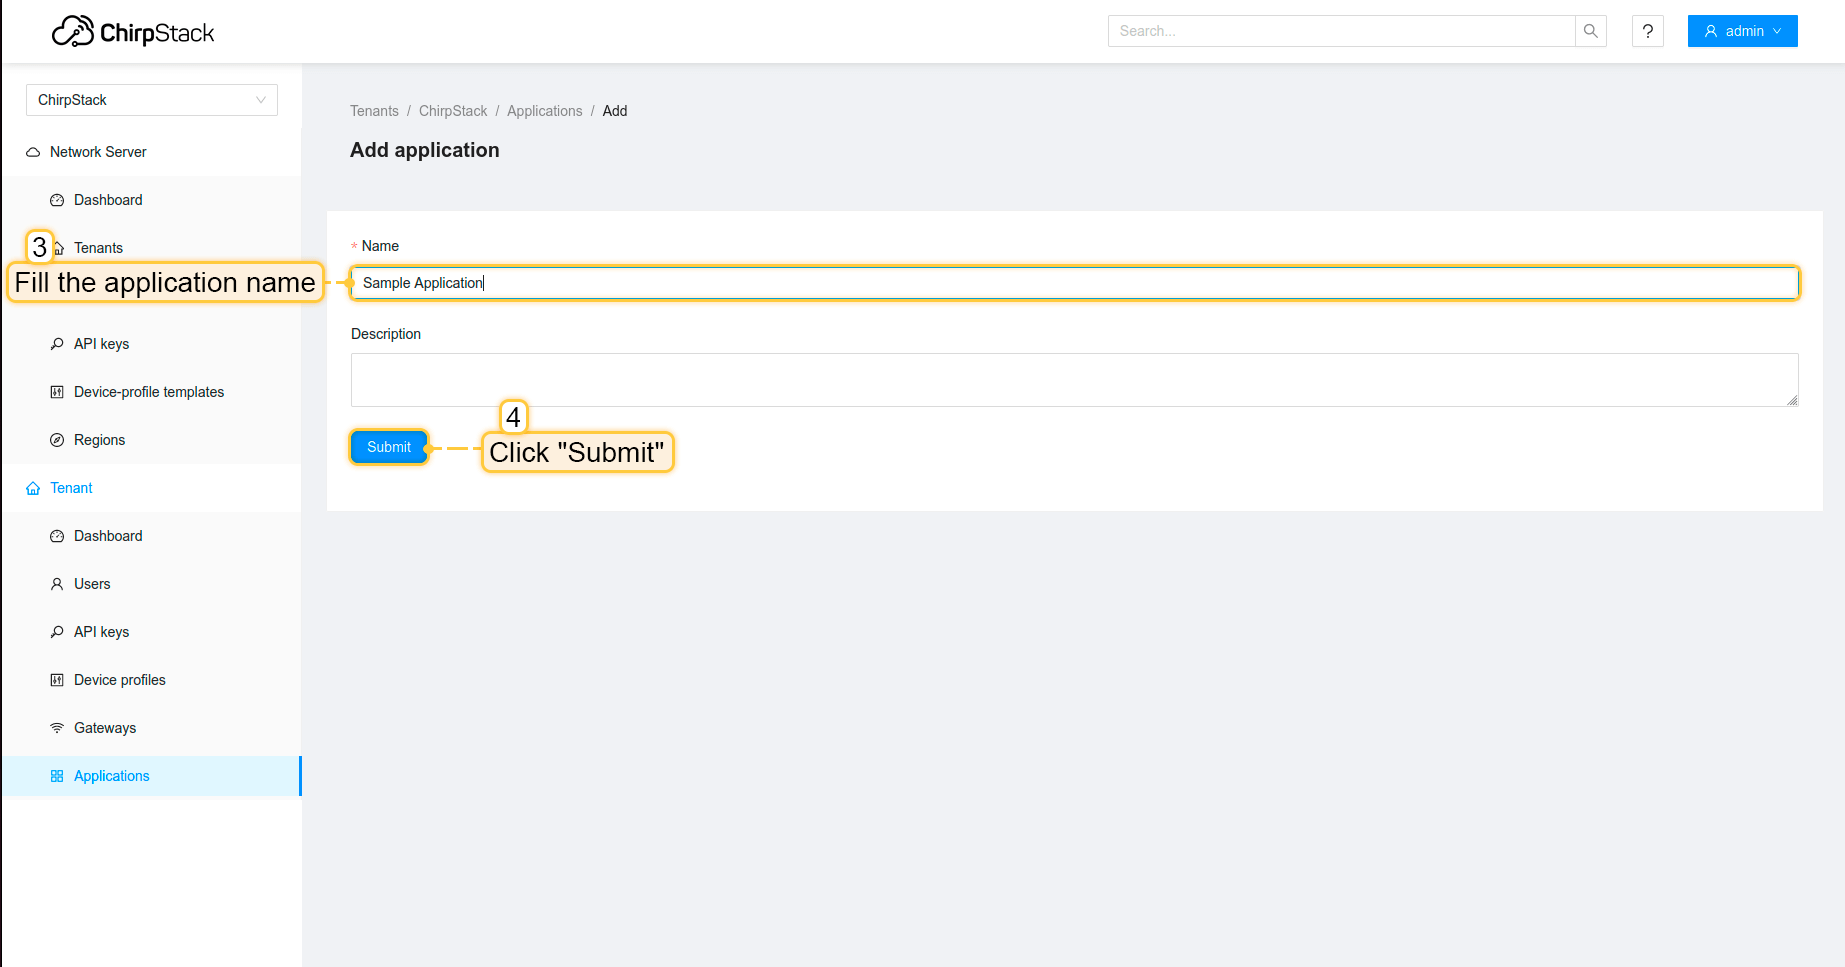This screenshot has height=967, width=1845.
Task: Open Device profiles in Tenant menu
Action: click(x=120, y=680)
